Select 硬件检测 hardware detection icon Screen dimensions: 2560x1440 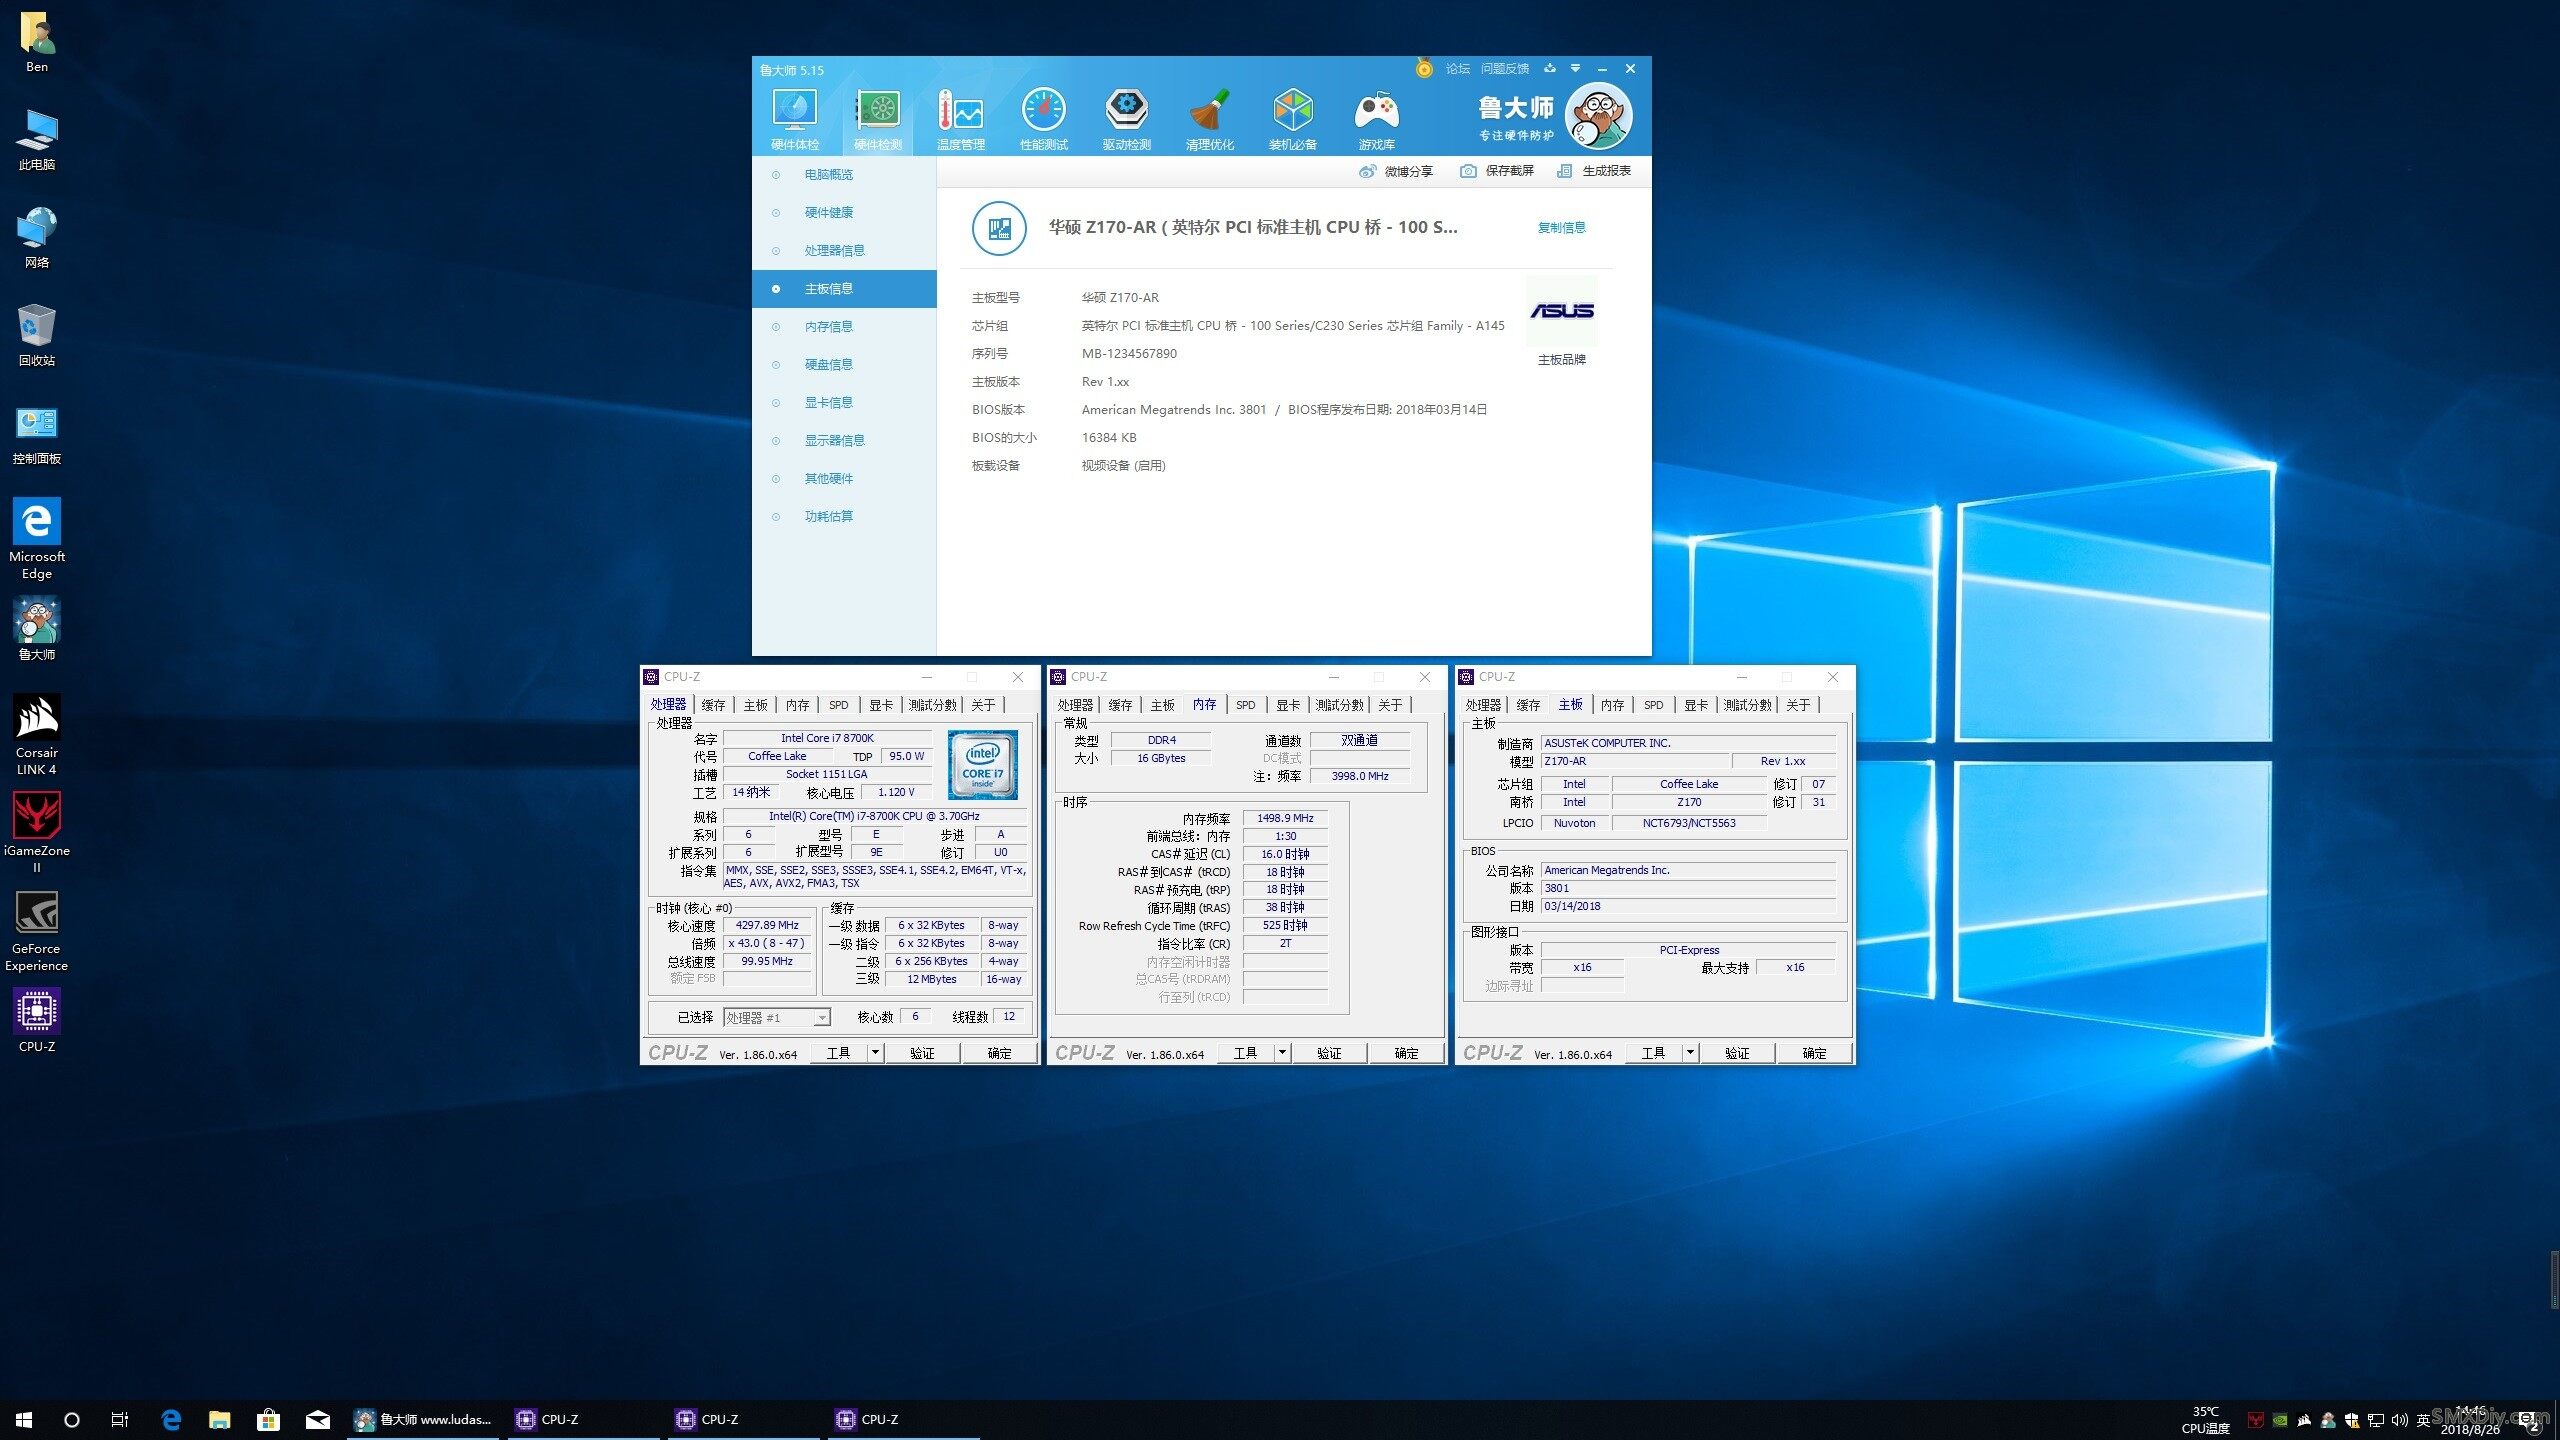tap(878, 119)
